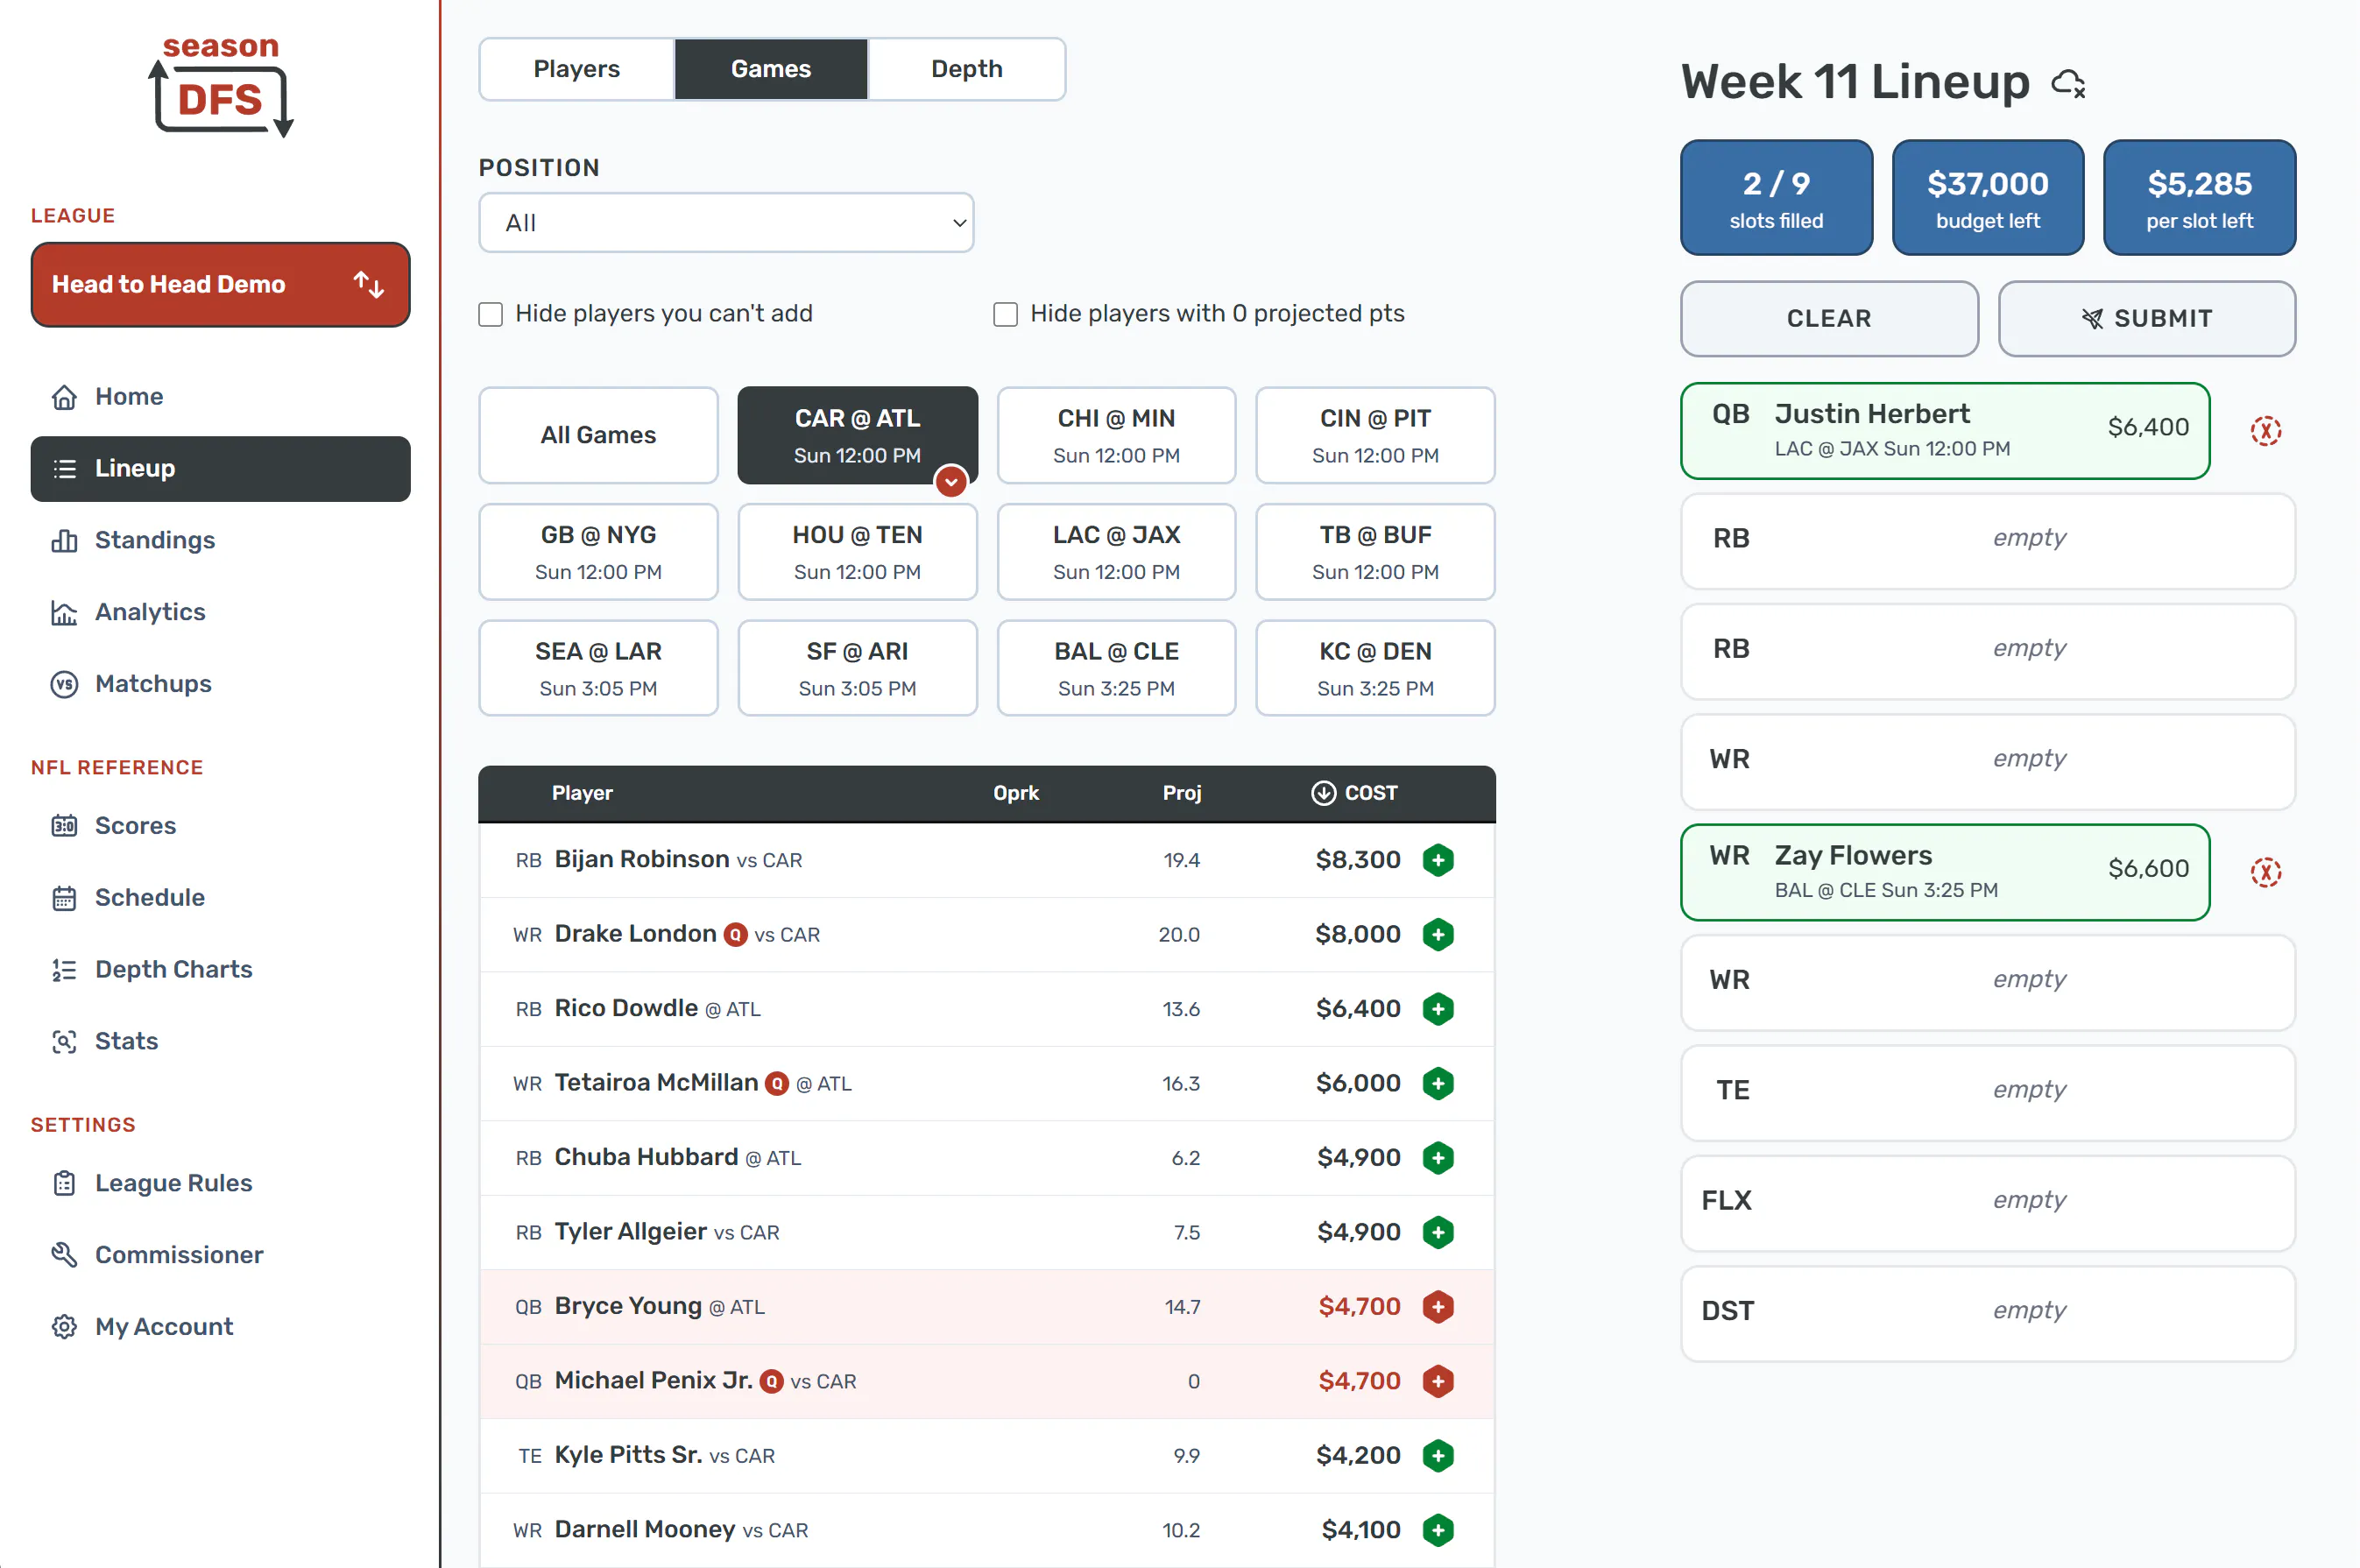
Task: Toggle Hide players you can't add
Action: (x=490, y=315)
